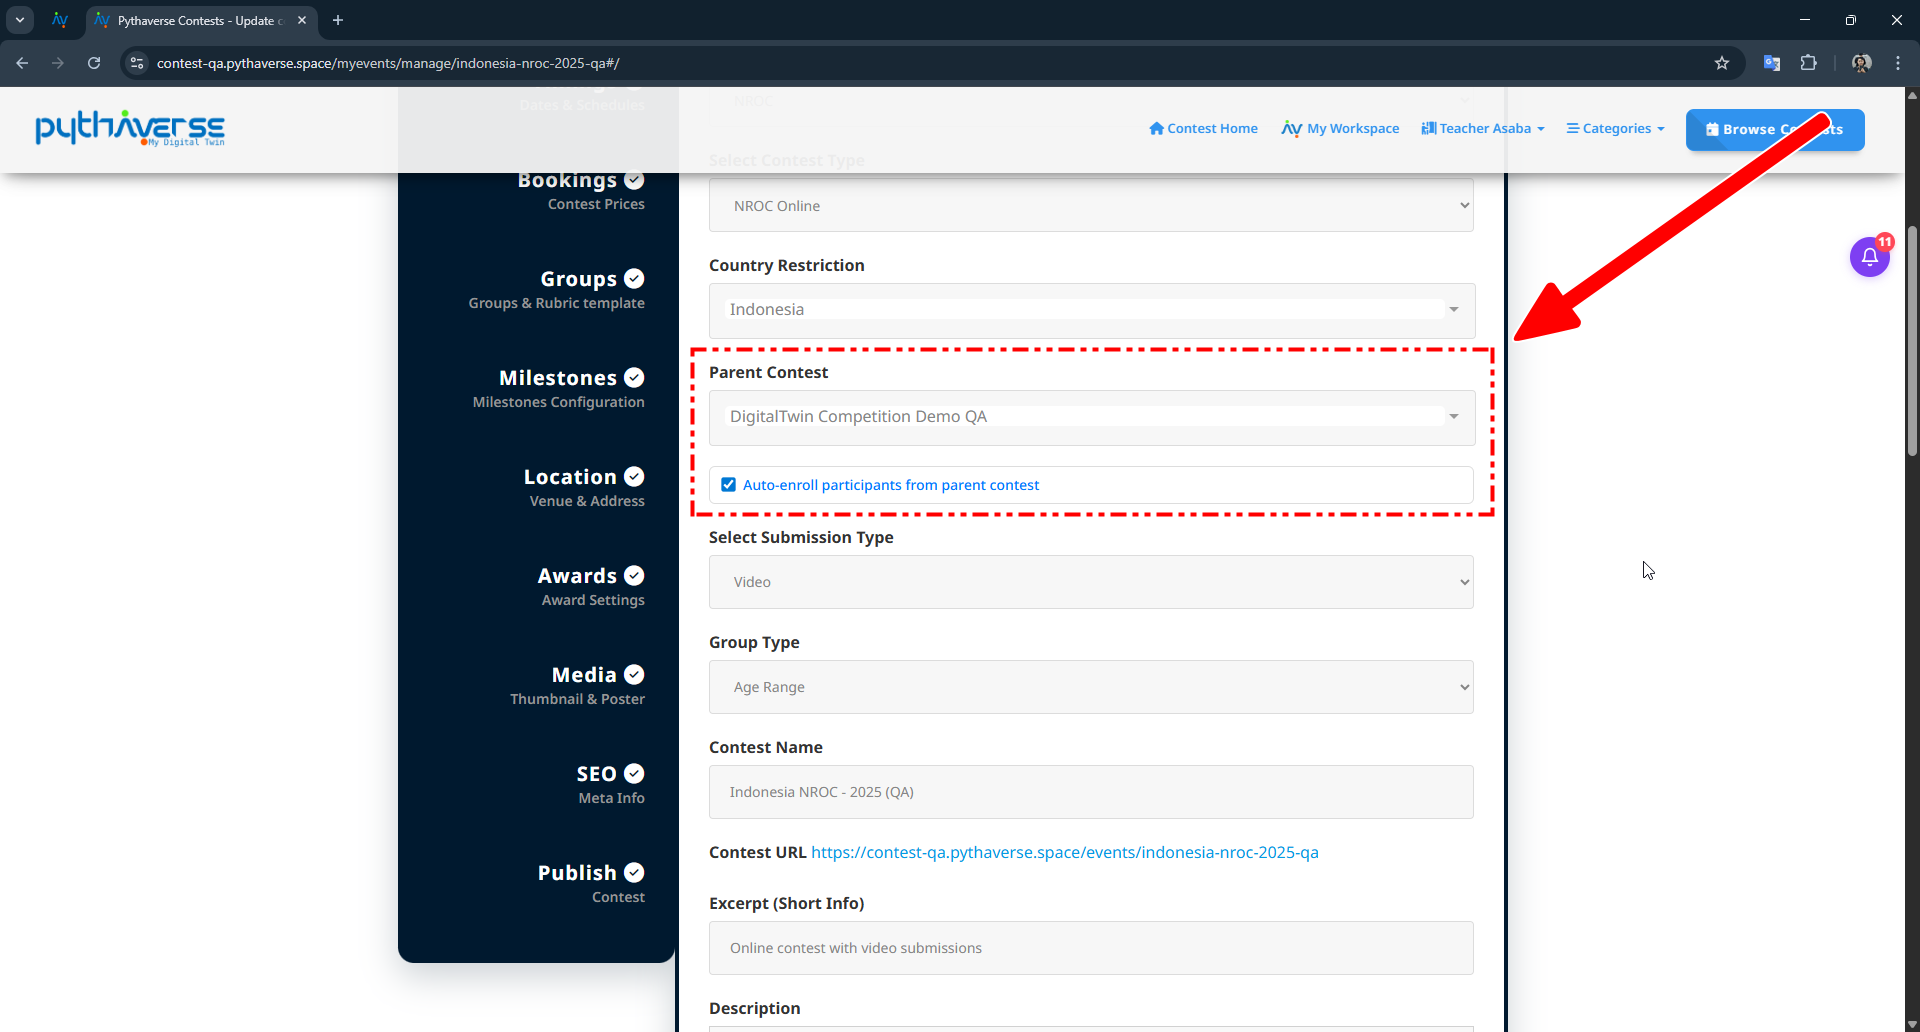Click the SEO step checkmark icon
This screenshot has height=1032, width=1920.
[x=634, y=774]
